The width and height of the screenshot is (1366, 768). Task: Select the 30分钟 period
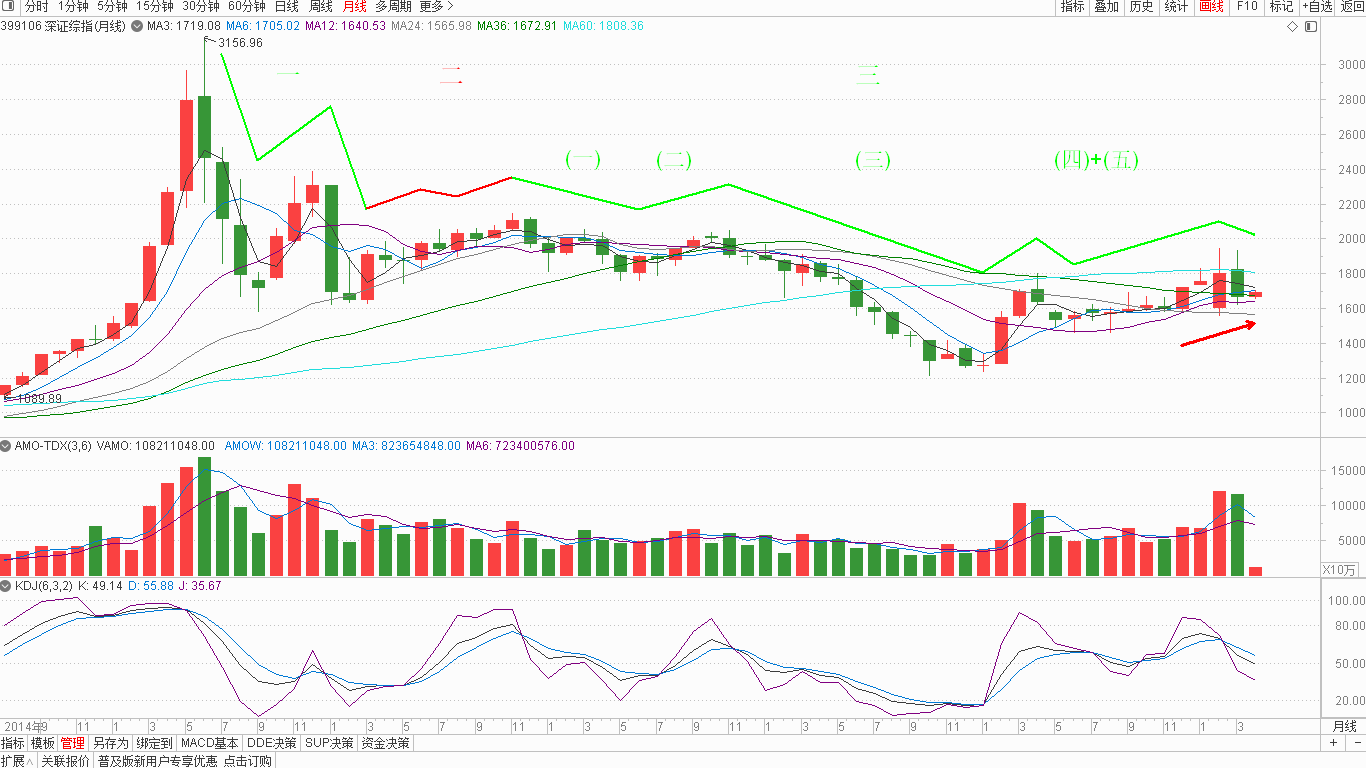point(202,6)
